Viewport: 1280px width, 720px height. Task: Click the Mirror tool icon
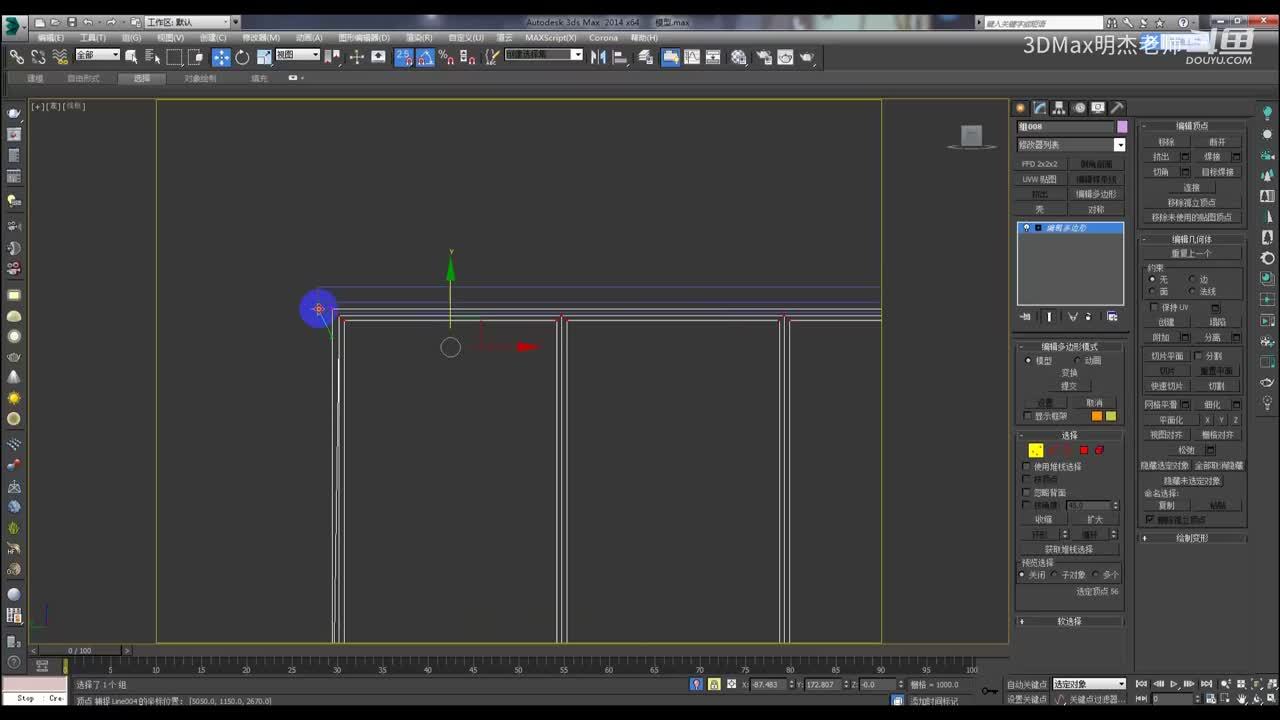[x=598, y=57]
